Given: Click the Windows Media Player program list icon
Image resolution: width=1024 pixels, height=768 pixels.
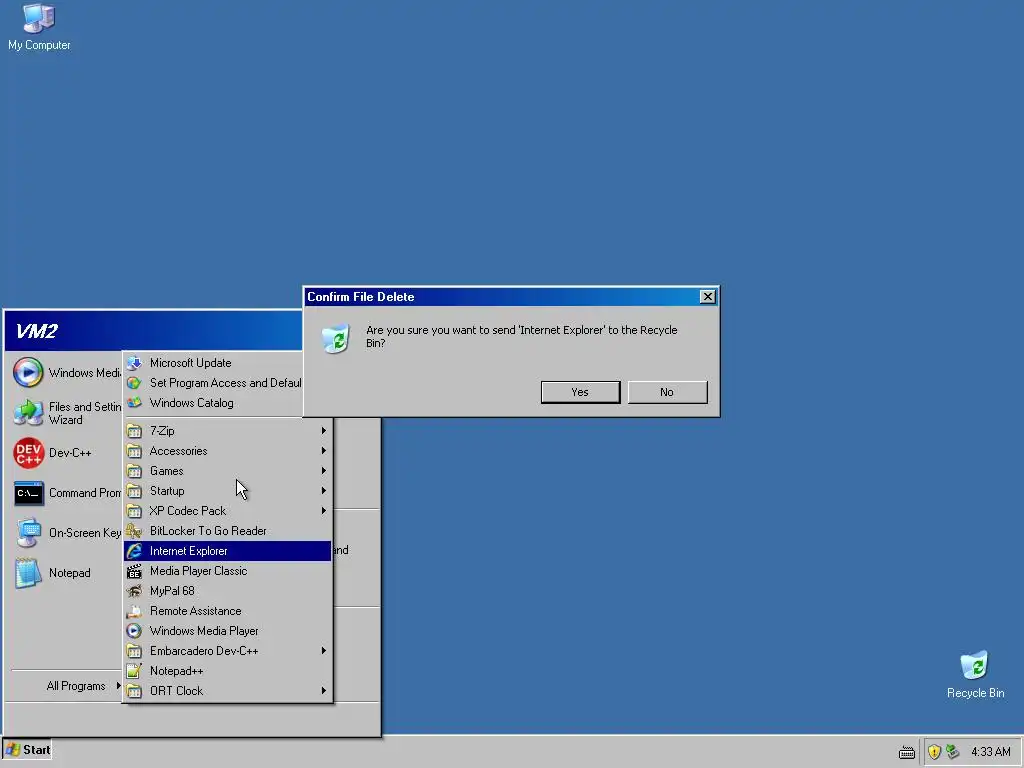Looking at the screenshot, I should (134, 631).
